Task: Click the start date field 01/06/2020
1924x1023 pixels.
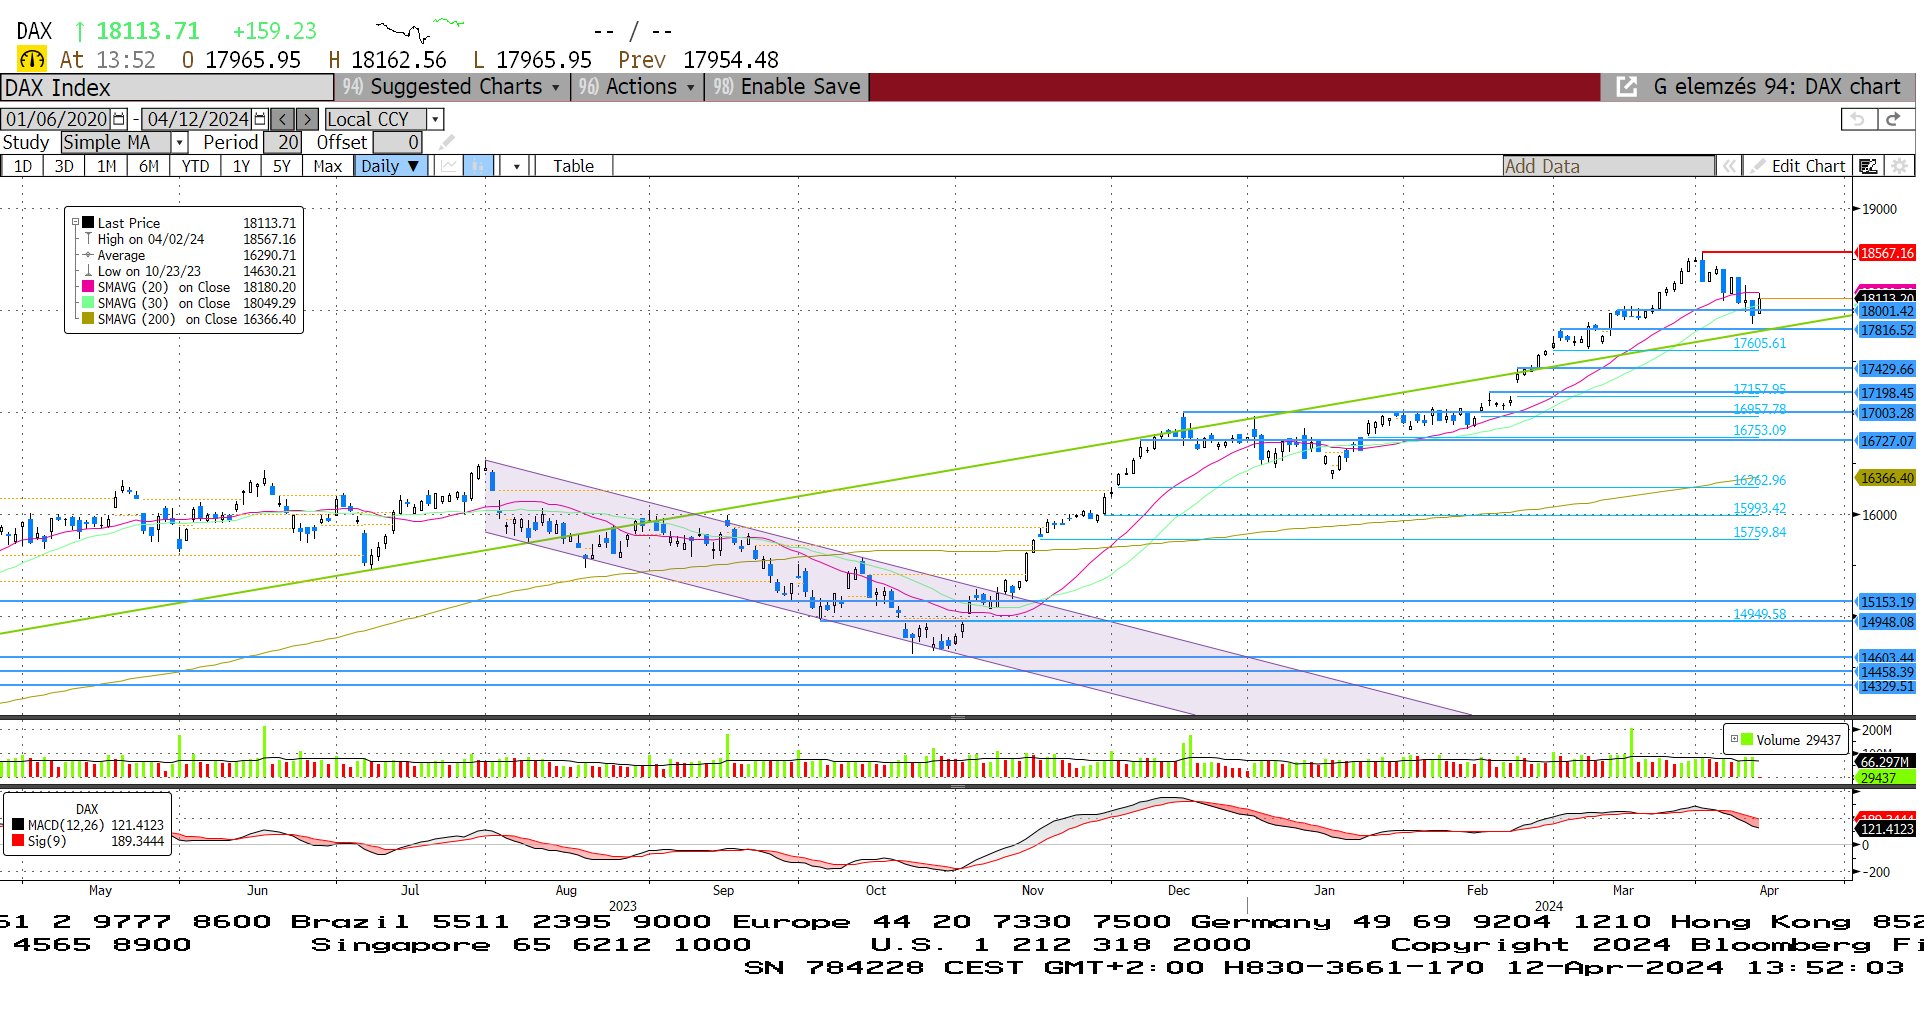Action: tap(57, 119)
